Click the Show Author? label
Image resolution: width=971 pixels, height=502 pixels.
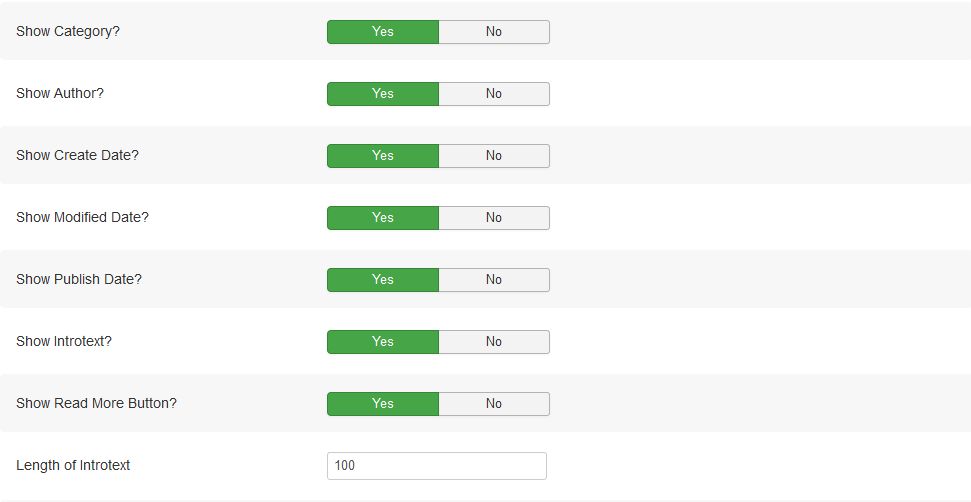click(60, 93)
